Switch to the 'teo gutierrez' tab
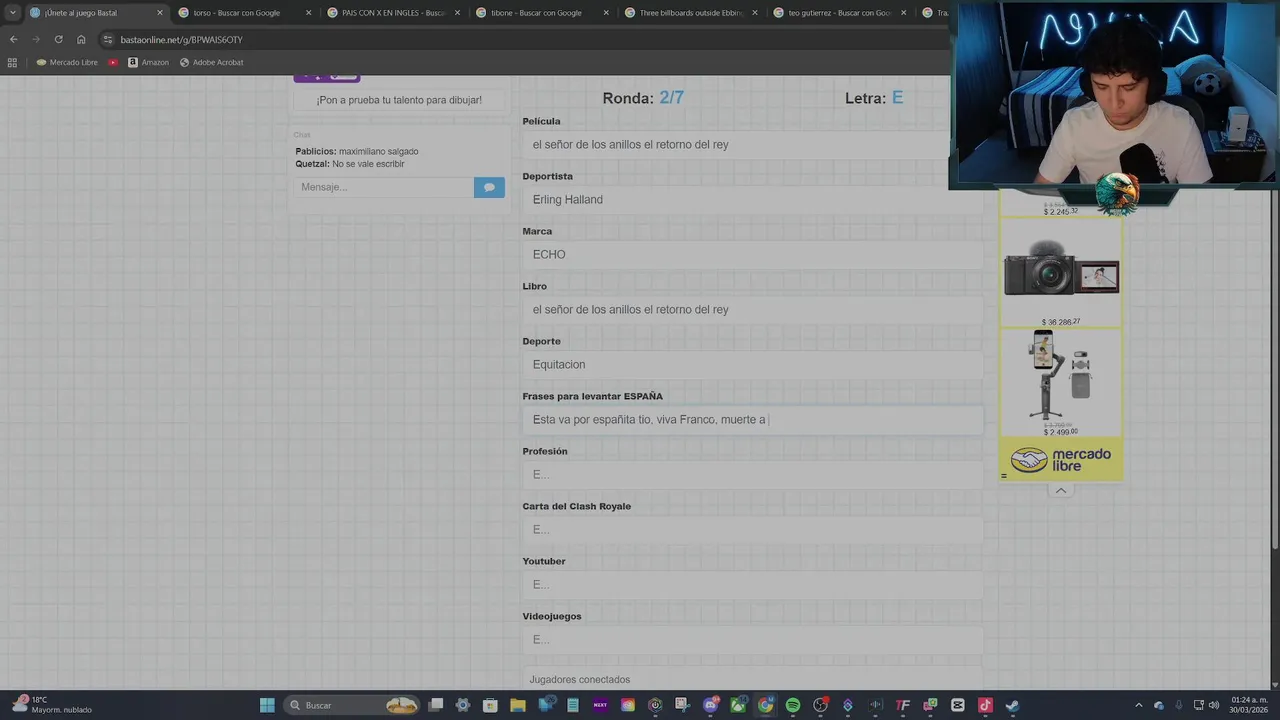 pos(841,13)
